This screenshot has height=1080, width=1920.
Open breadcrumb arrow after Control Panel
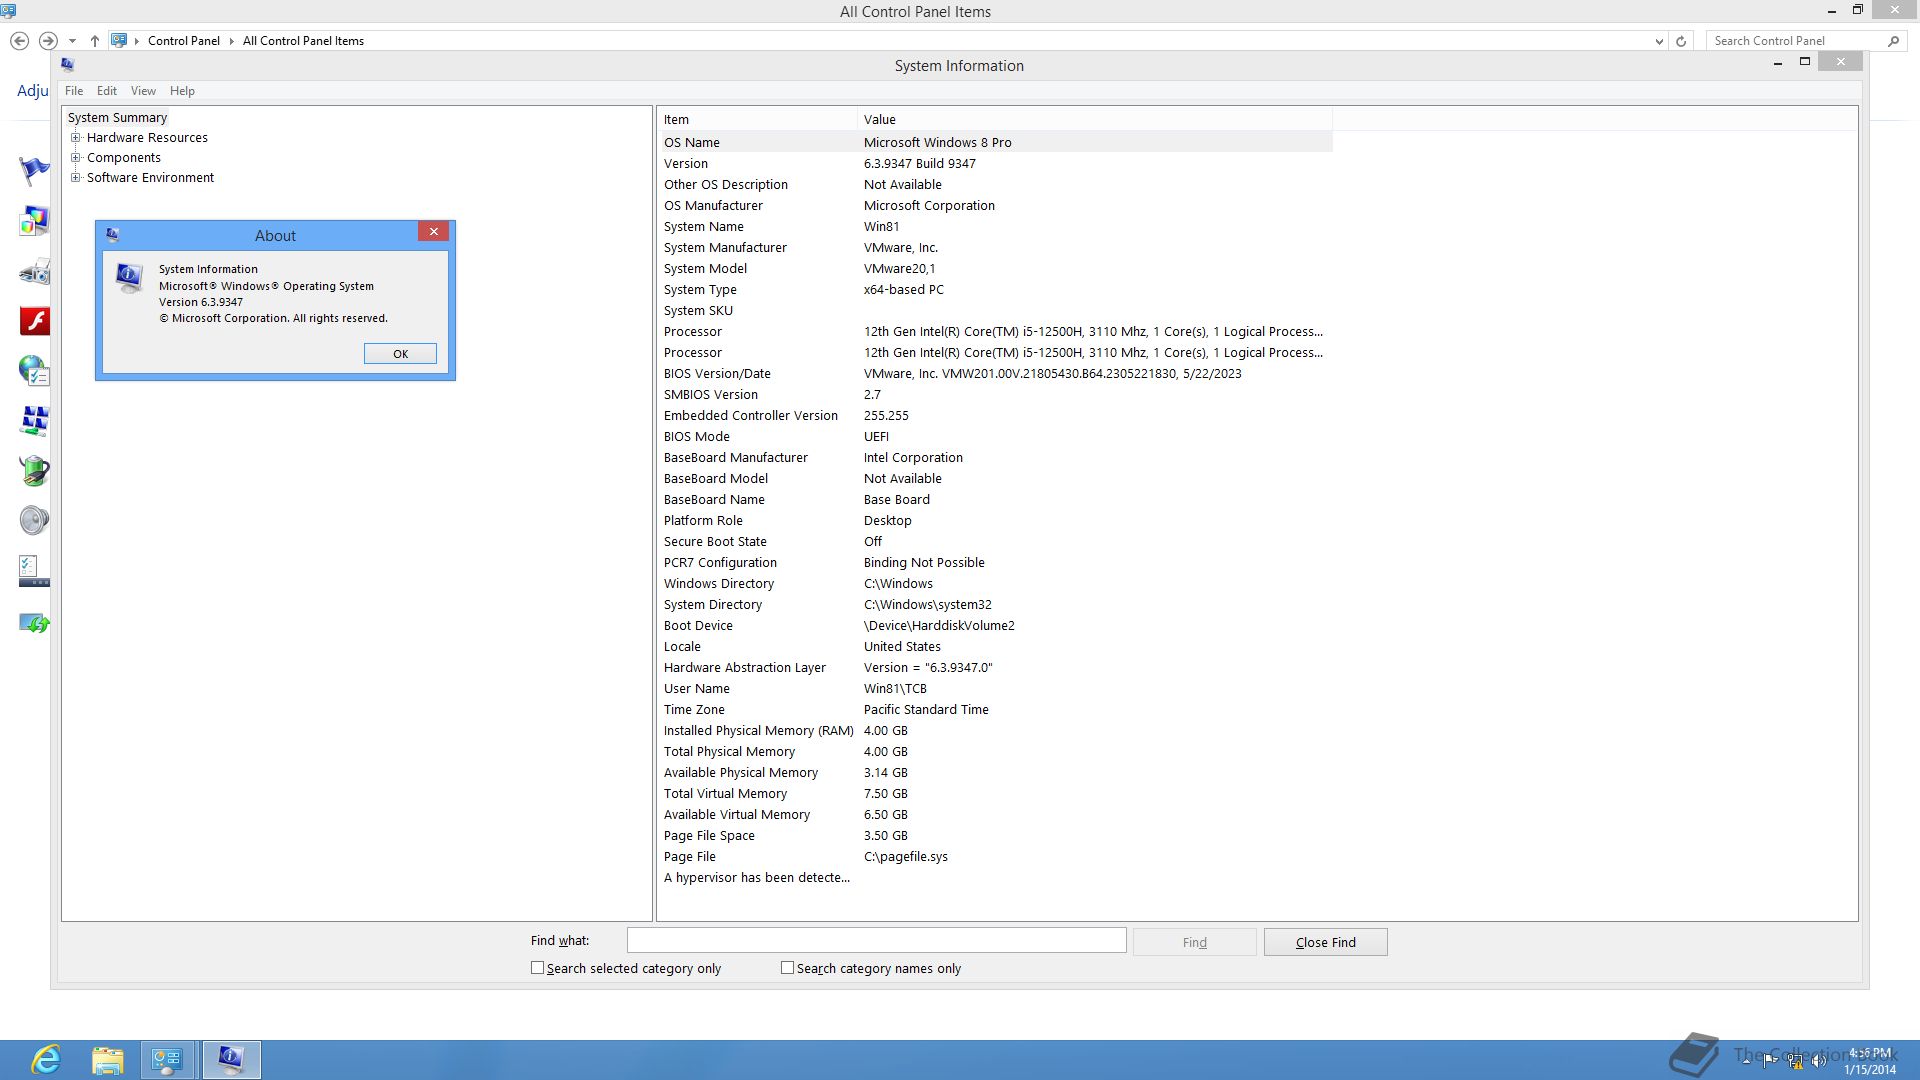pos(232,41)
